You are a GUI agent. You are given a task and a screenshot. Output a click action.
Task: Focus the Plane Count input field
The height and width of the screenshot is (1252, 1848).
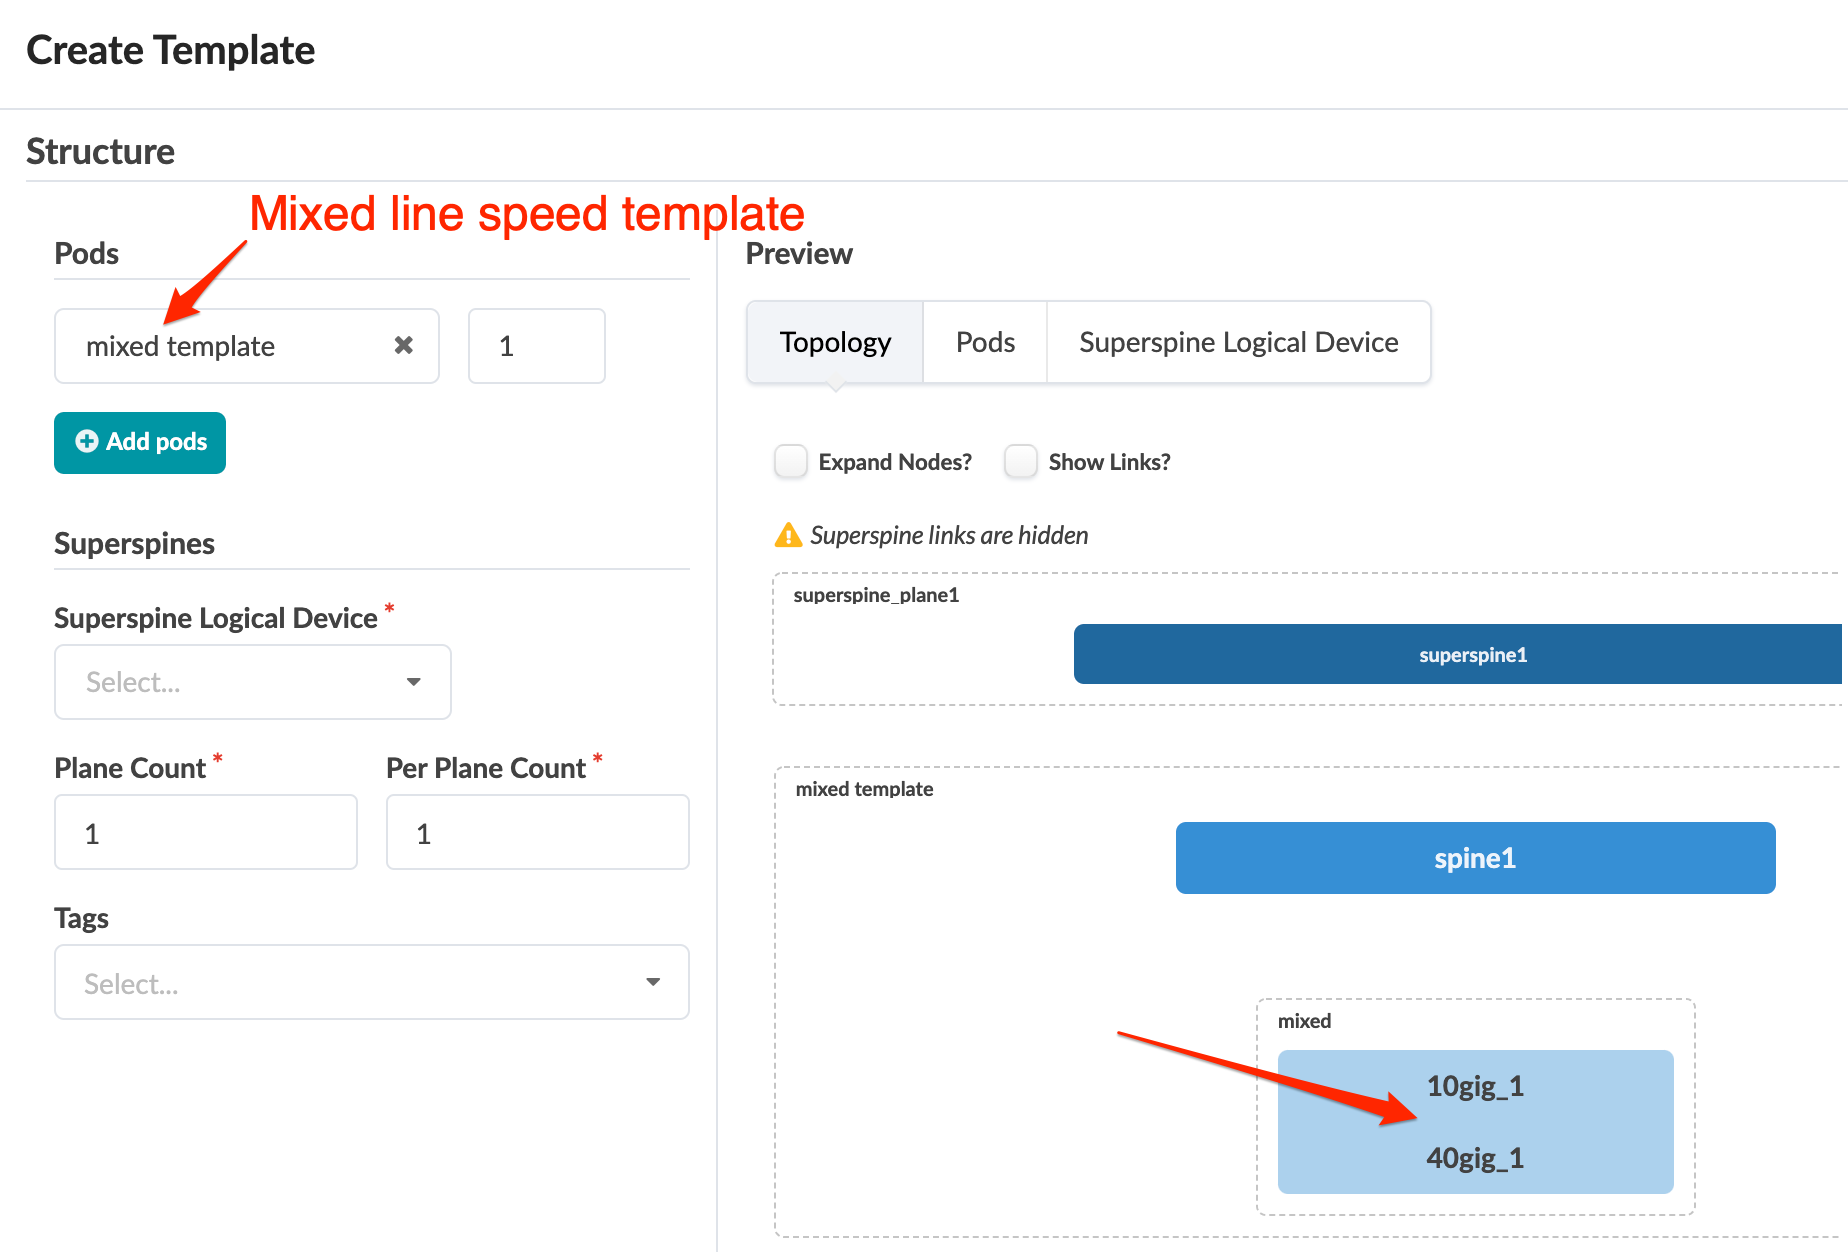click(x=205, y=833)
